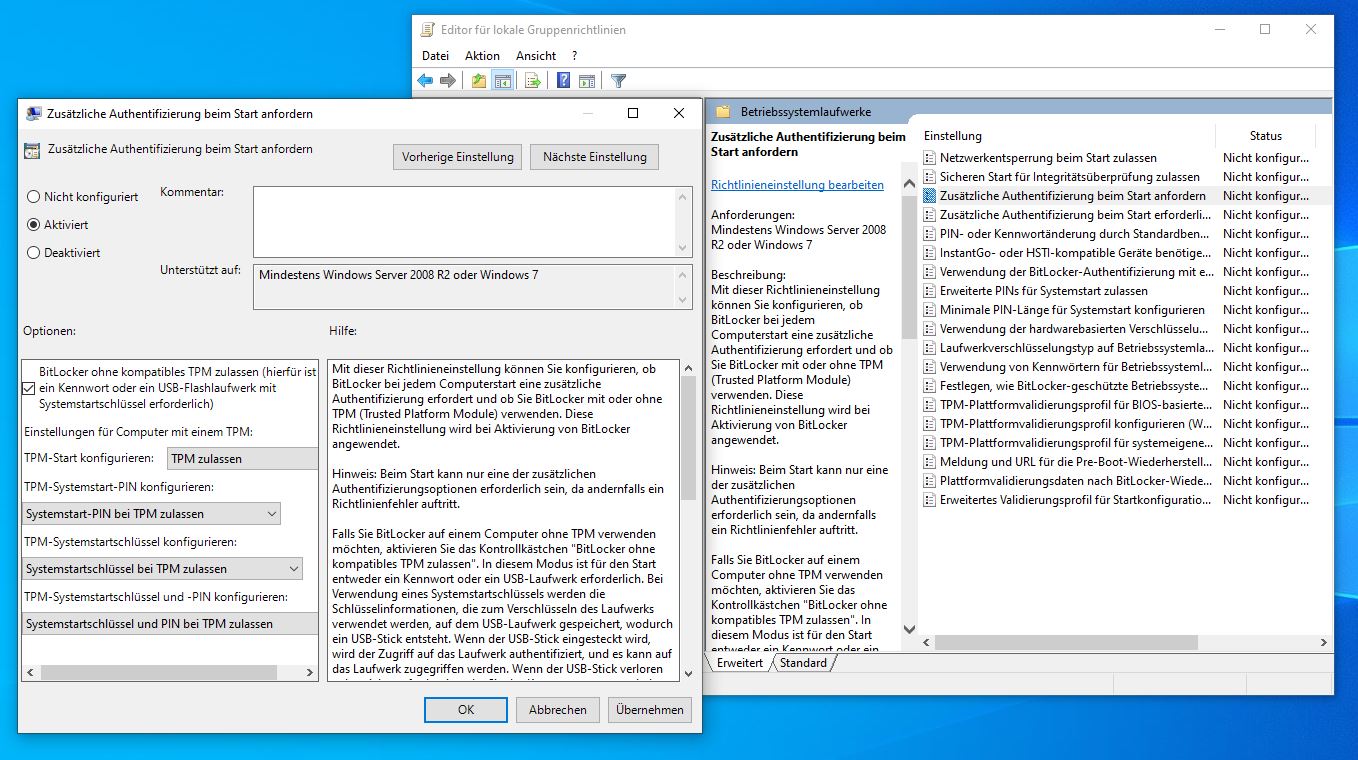Select the 'Nicht konfiguriert' radio button
The width and height of the screenshot is (1358, 760).
(x=34, y=198)
